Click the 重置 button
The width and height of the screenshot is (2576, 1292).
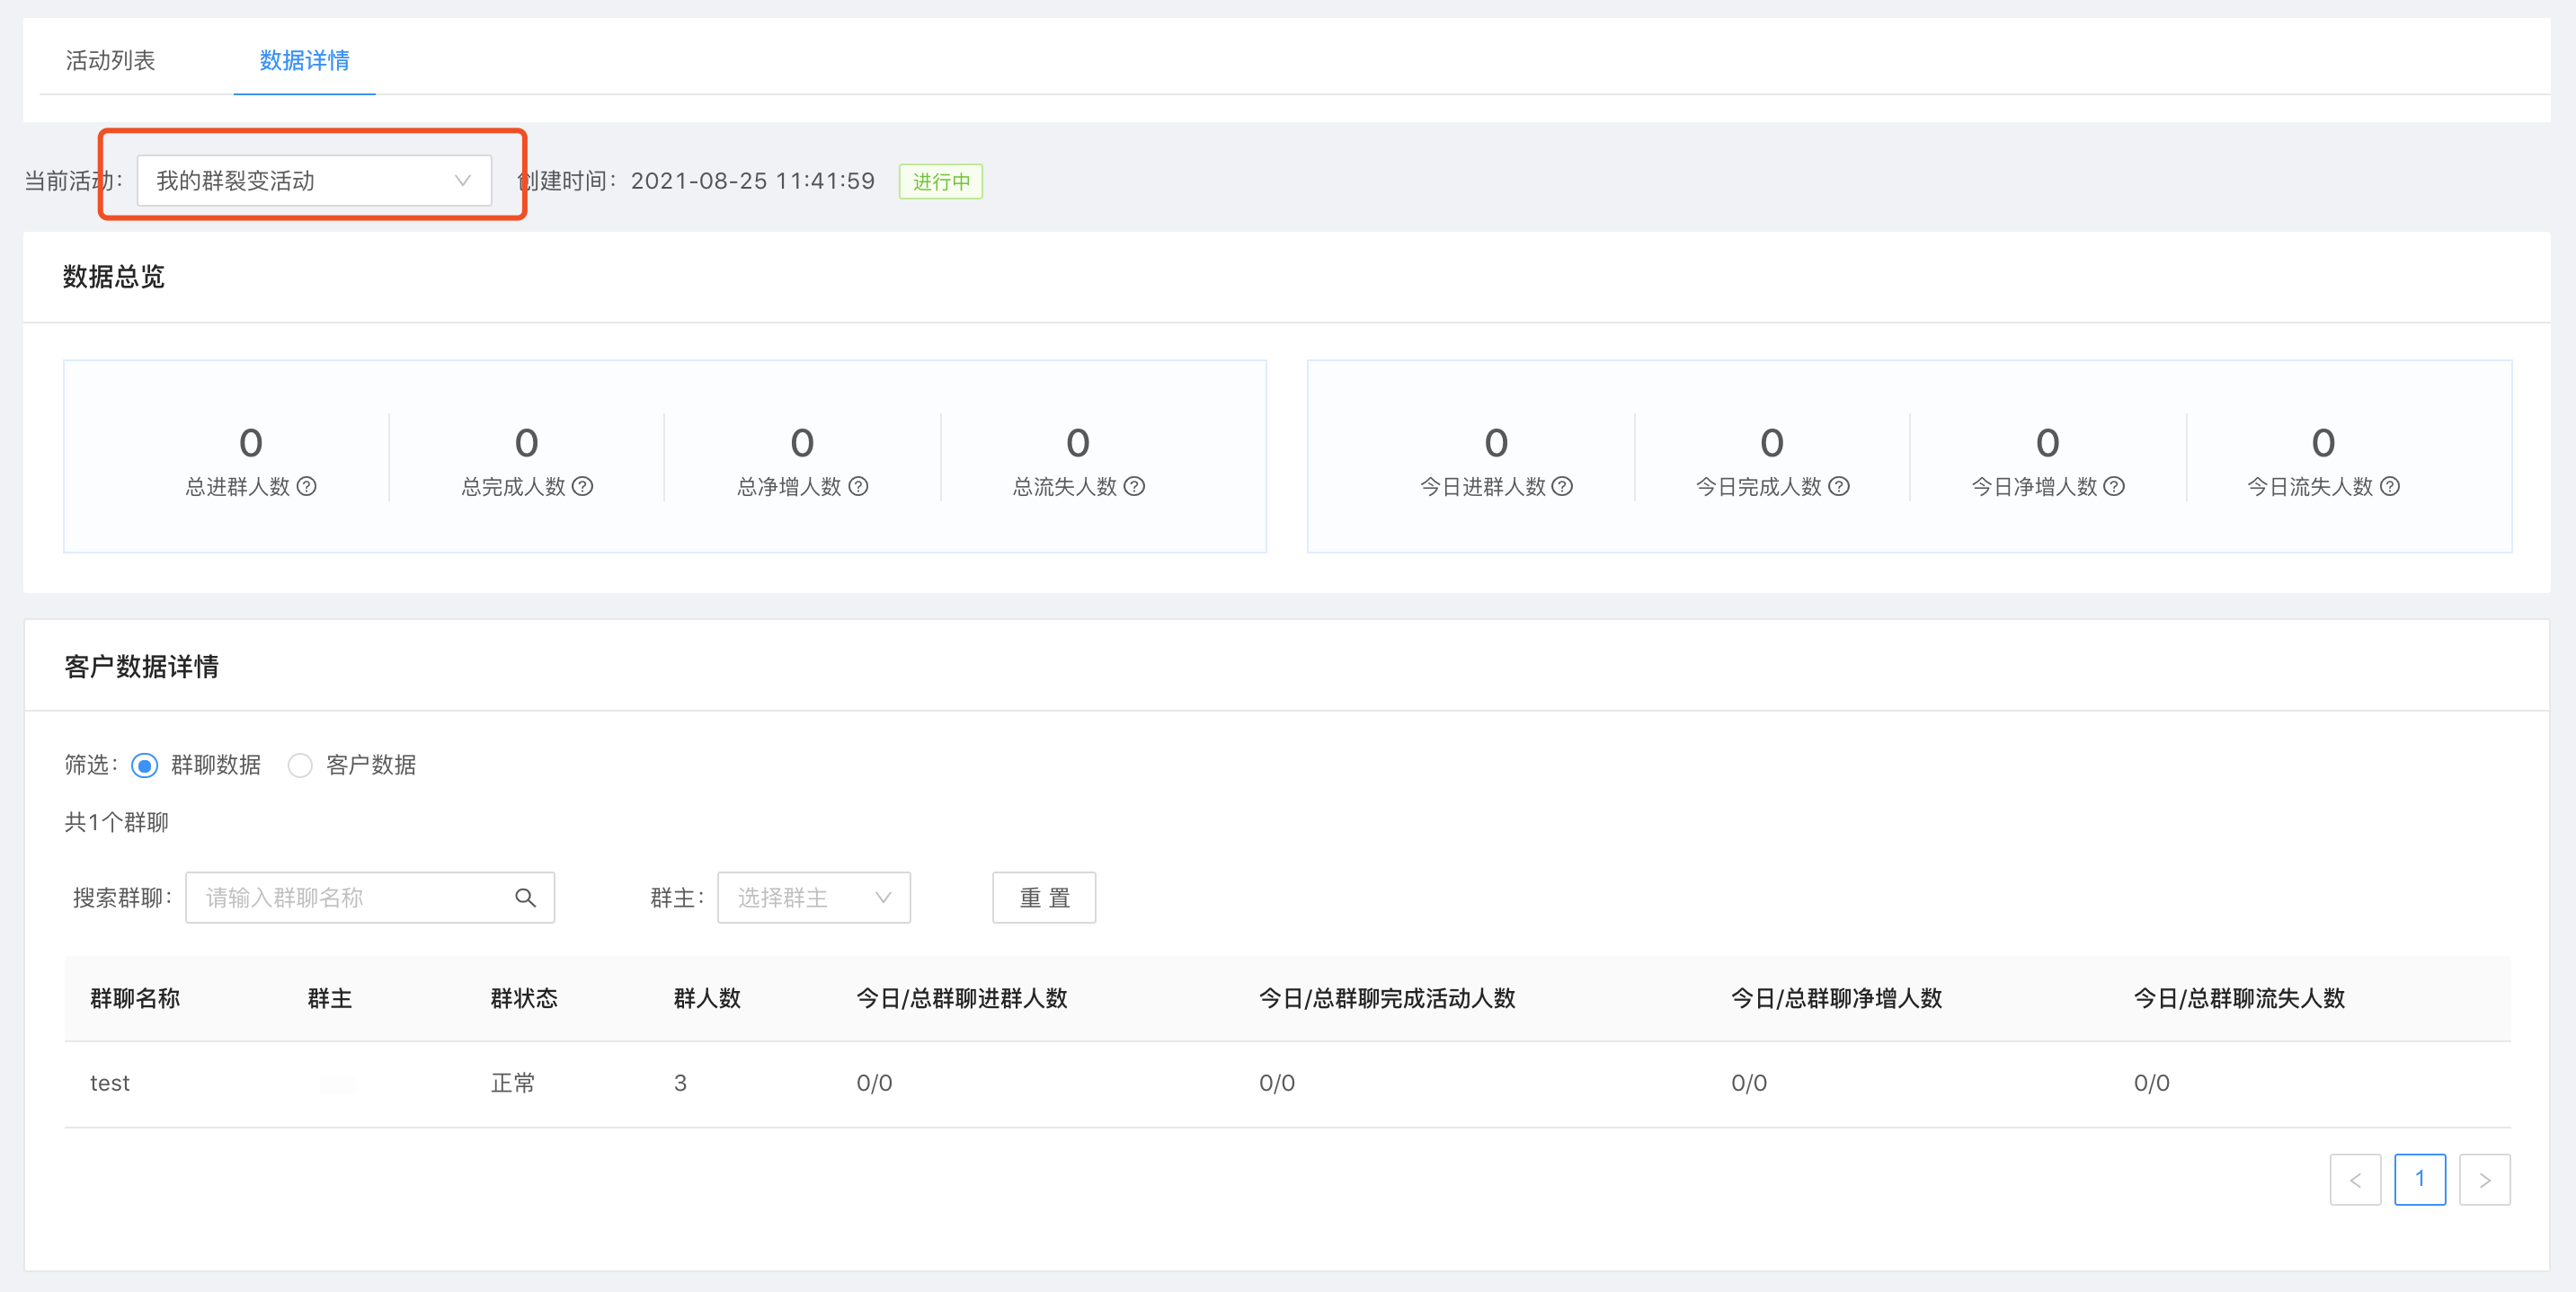(1044, 898)
